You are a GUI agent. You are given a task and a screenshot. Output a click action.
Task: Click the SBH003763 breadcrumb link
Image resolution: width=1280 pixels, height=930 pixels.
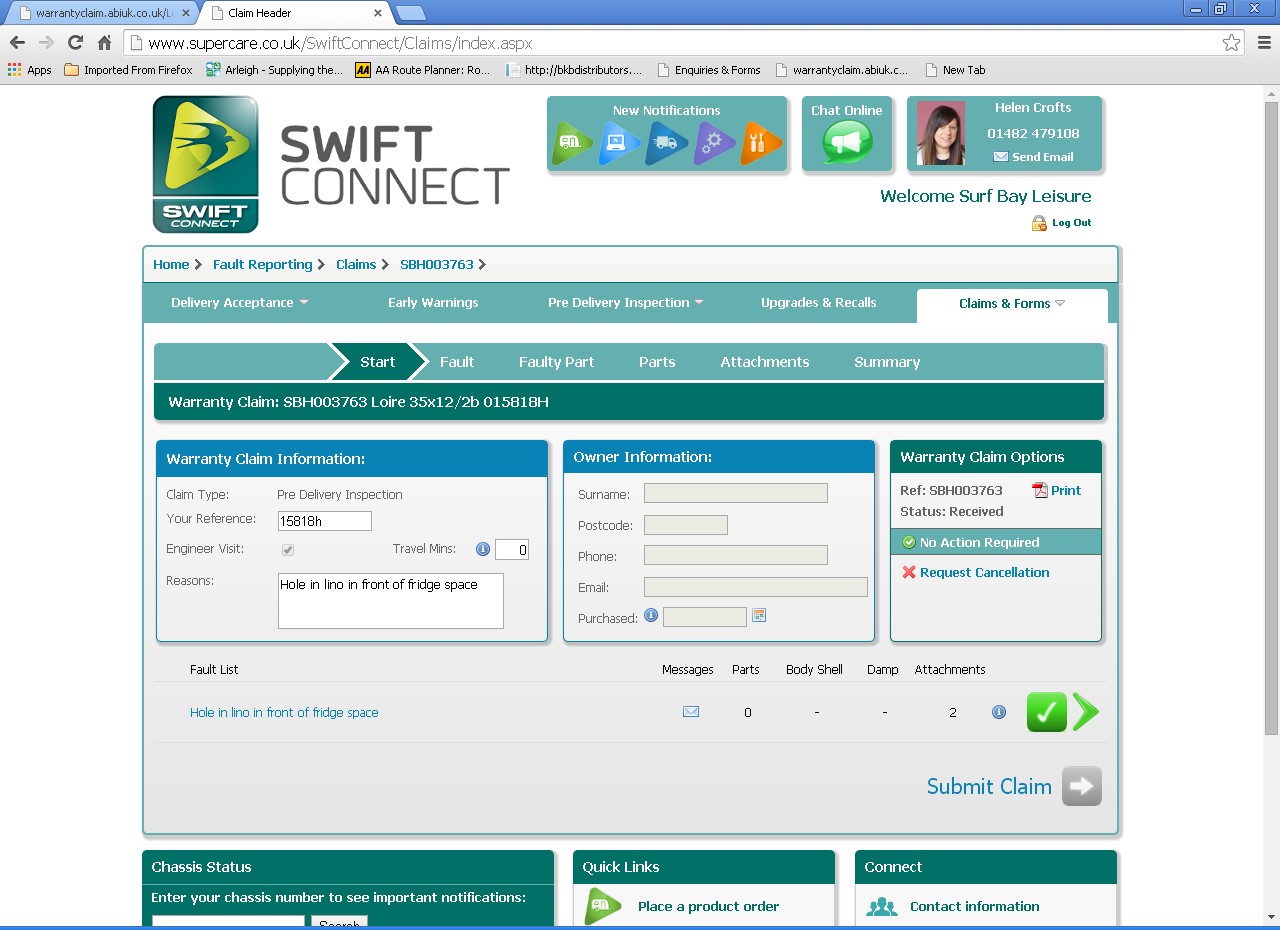point(436,265)
